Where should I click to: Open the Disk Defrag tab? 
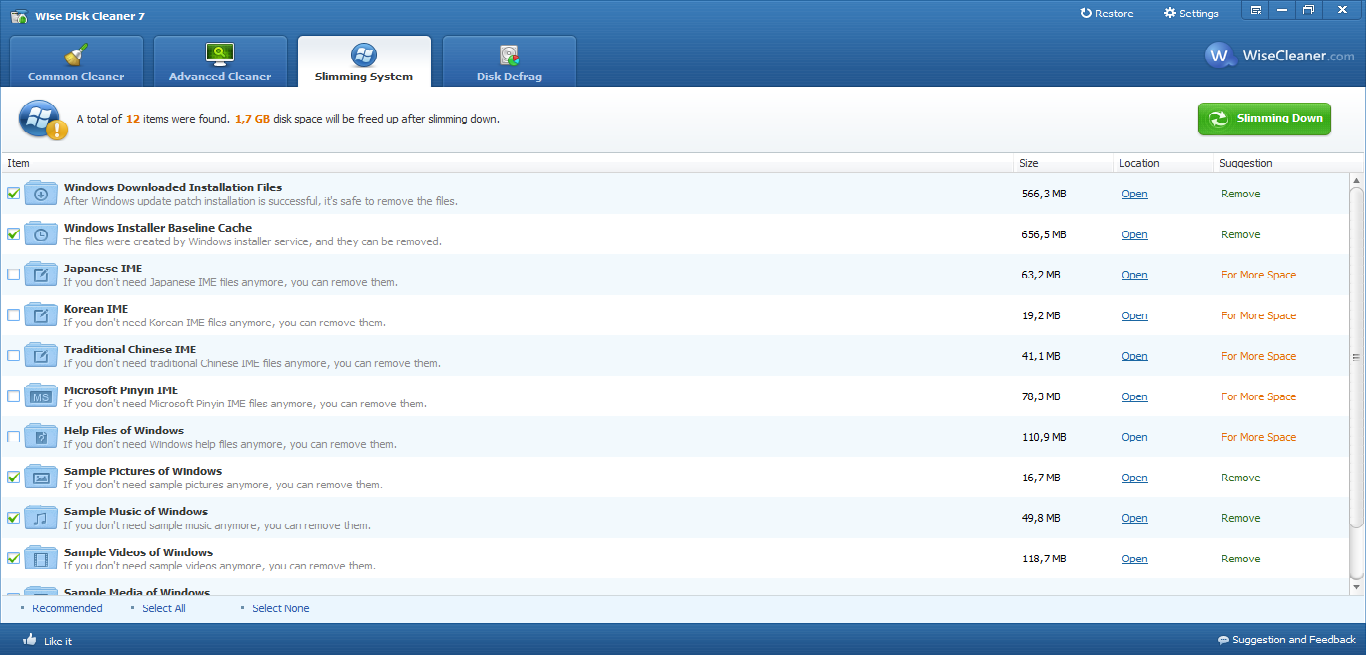pyautogui.click(x=509, y=61)
